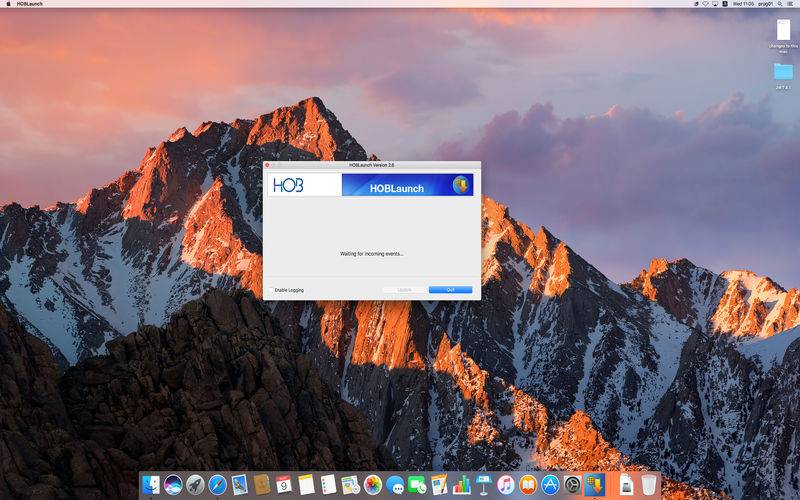Open Reminders list icon in Dock
This screenshot has height=500, width=800.
pos(328,485)
